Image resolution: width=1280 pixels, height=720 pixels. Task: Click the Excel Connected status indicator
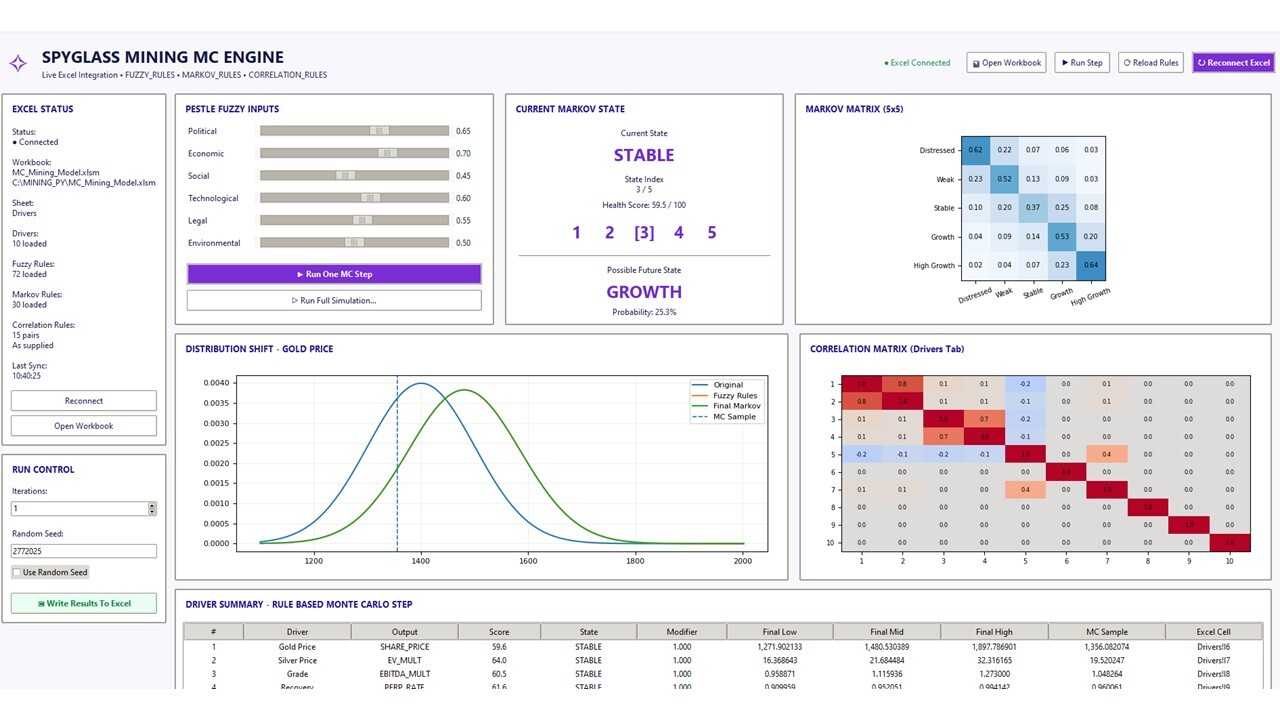coord(918,63)
